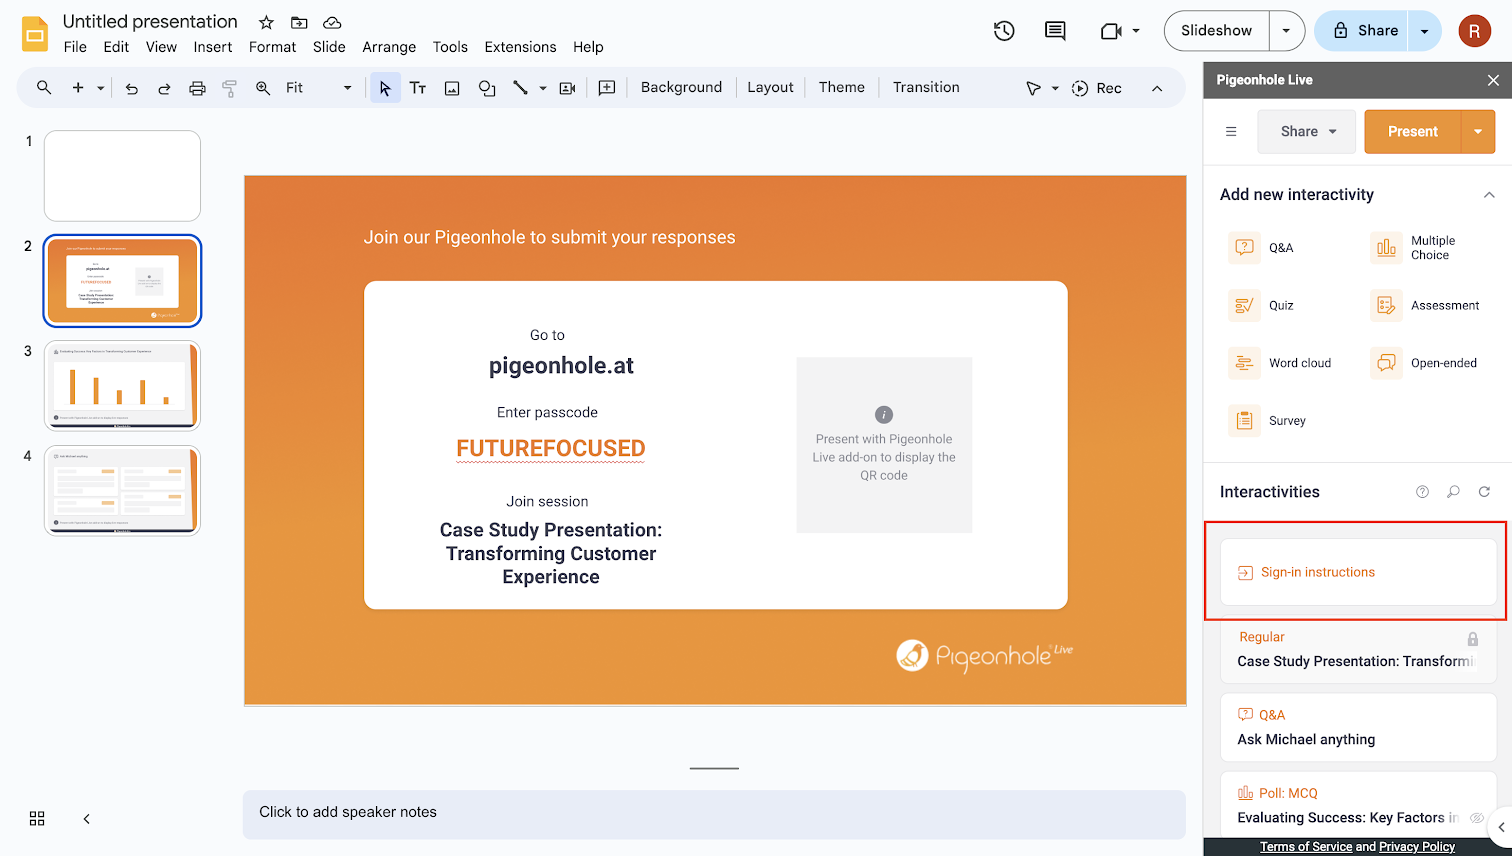Image resolution: width=1512 pixels, height=856 pixels.
Task: Print the presentation
Action: pos(197,88)
